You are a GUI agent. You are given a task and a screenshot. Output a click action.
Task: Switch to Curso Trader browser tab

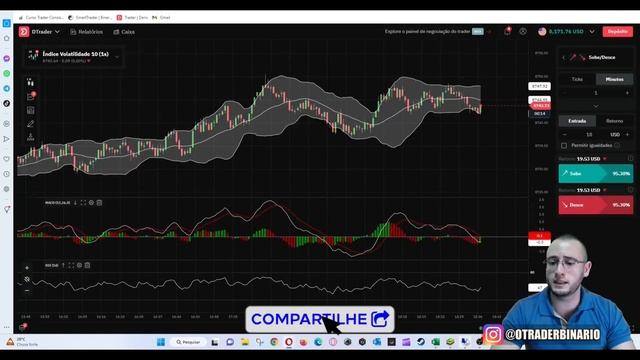click(x=41, y=18)
